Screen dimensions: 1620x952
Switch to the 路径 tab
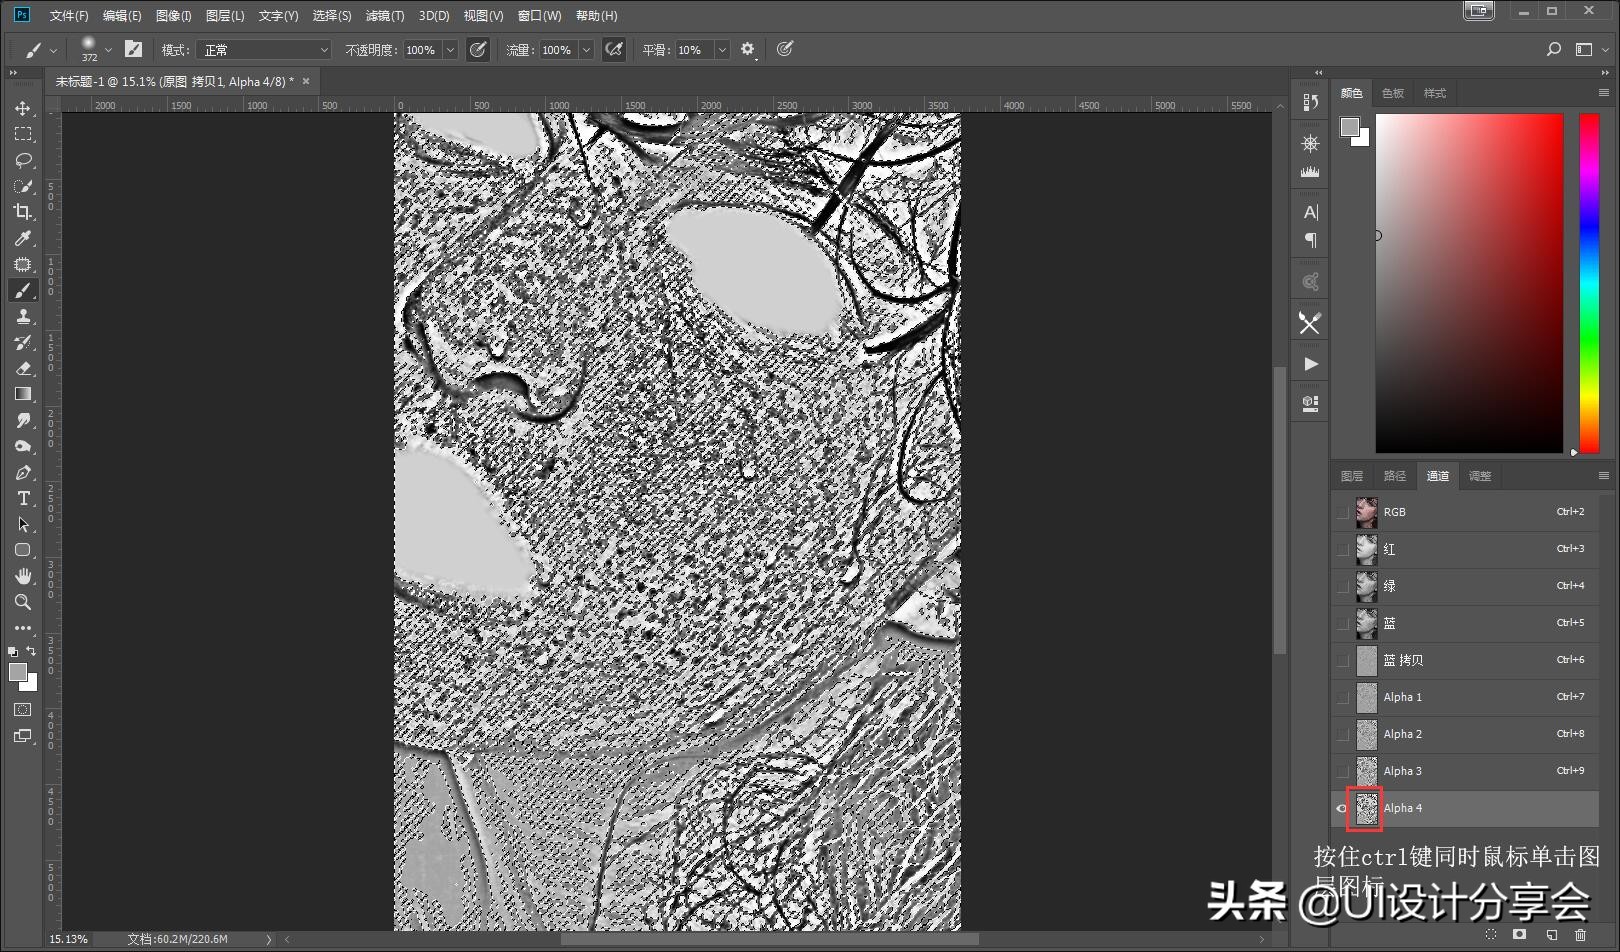[x=1394, y=476]
